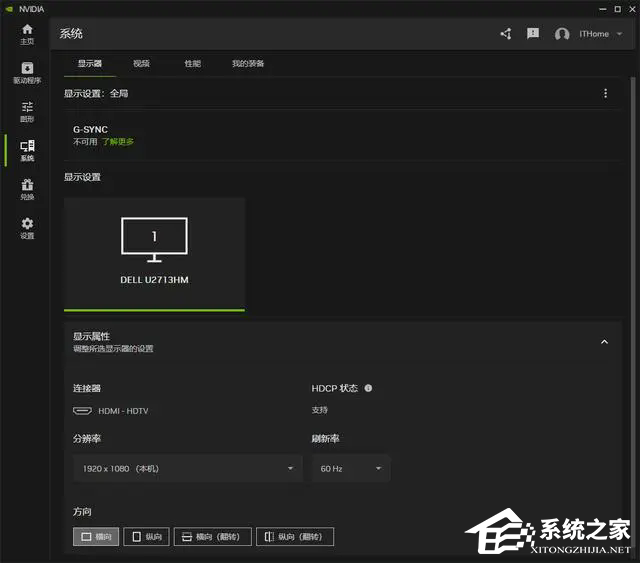Open the 分辨率 1920 x 1080 dropdown
640x563 pixels.
187,468
